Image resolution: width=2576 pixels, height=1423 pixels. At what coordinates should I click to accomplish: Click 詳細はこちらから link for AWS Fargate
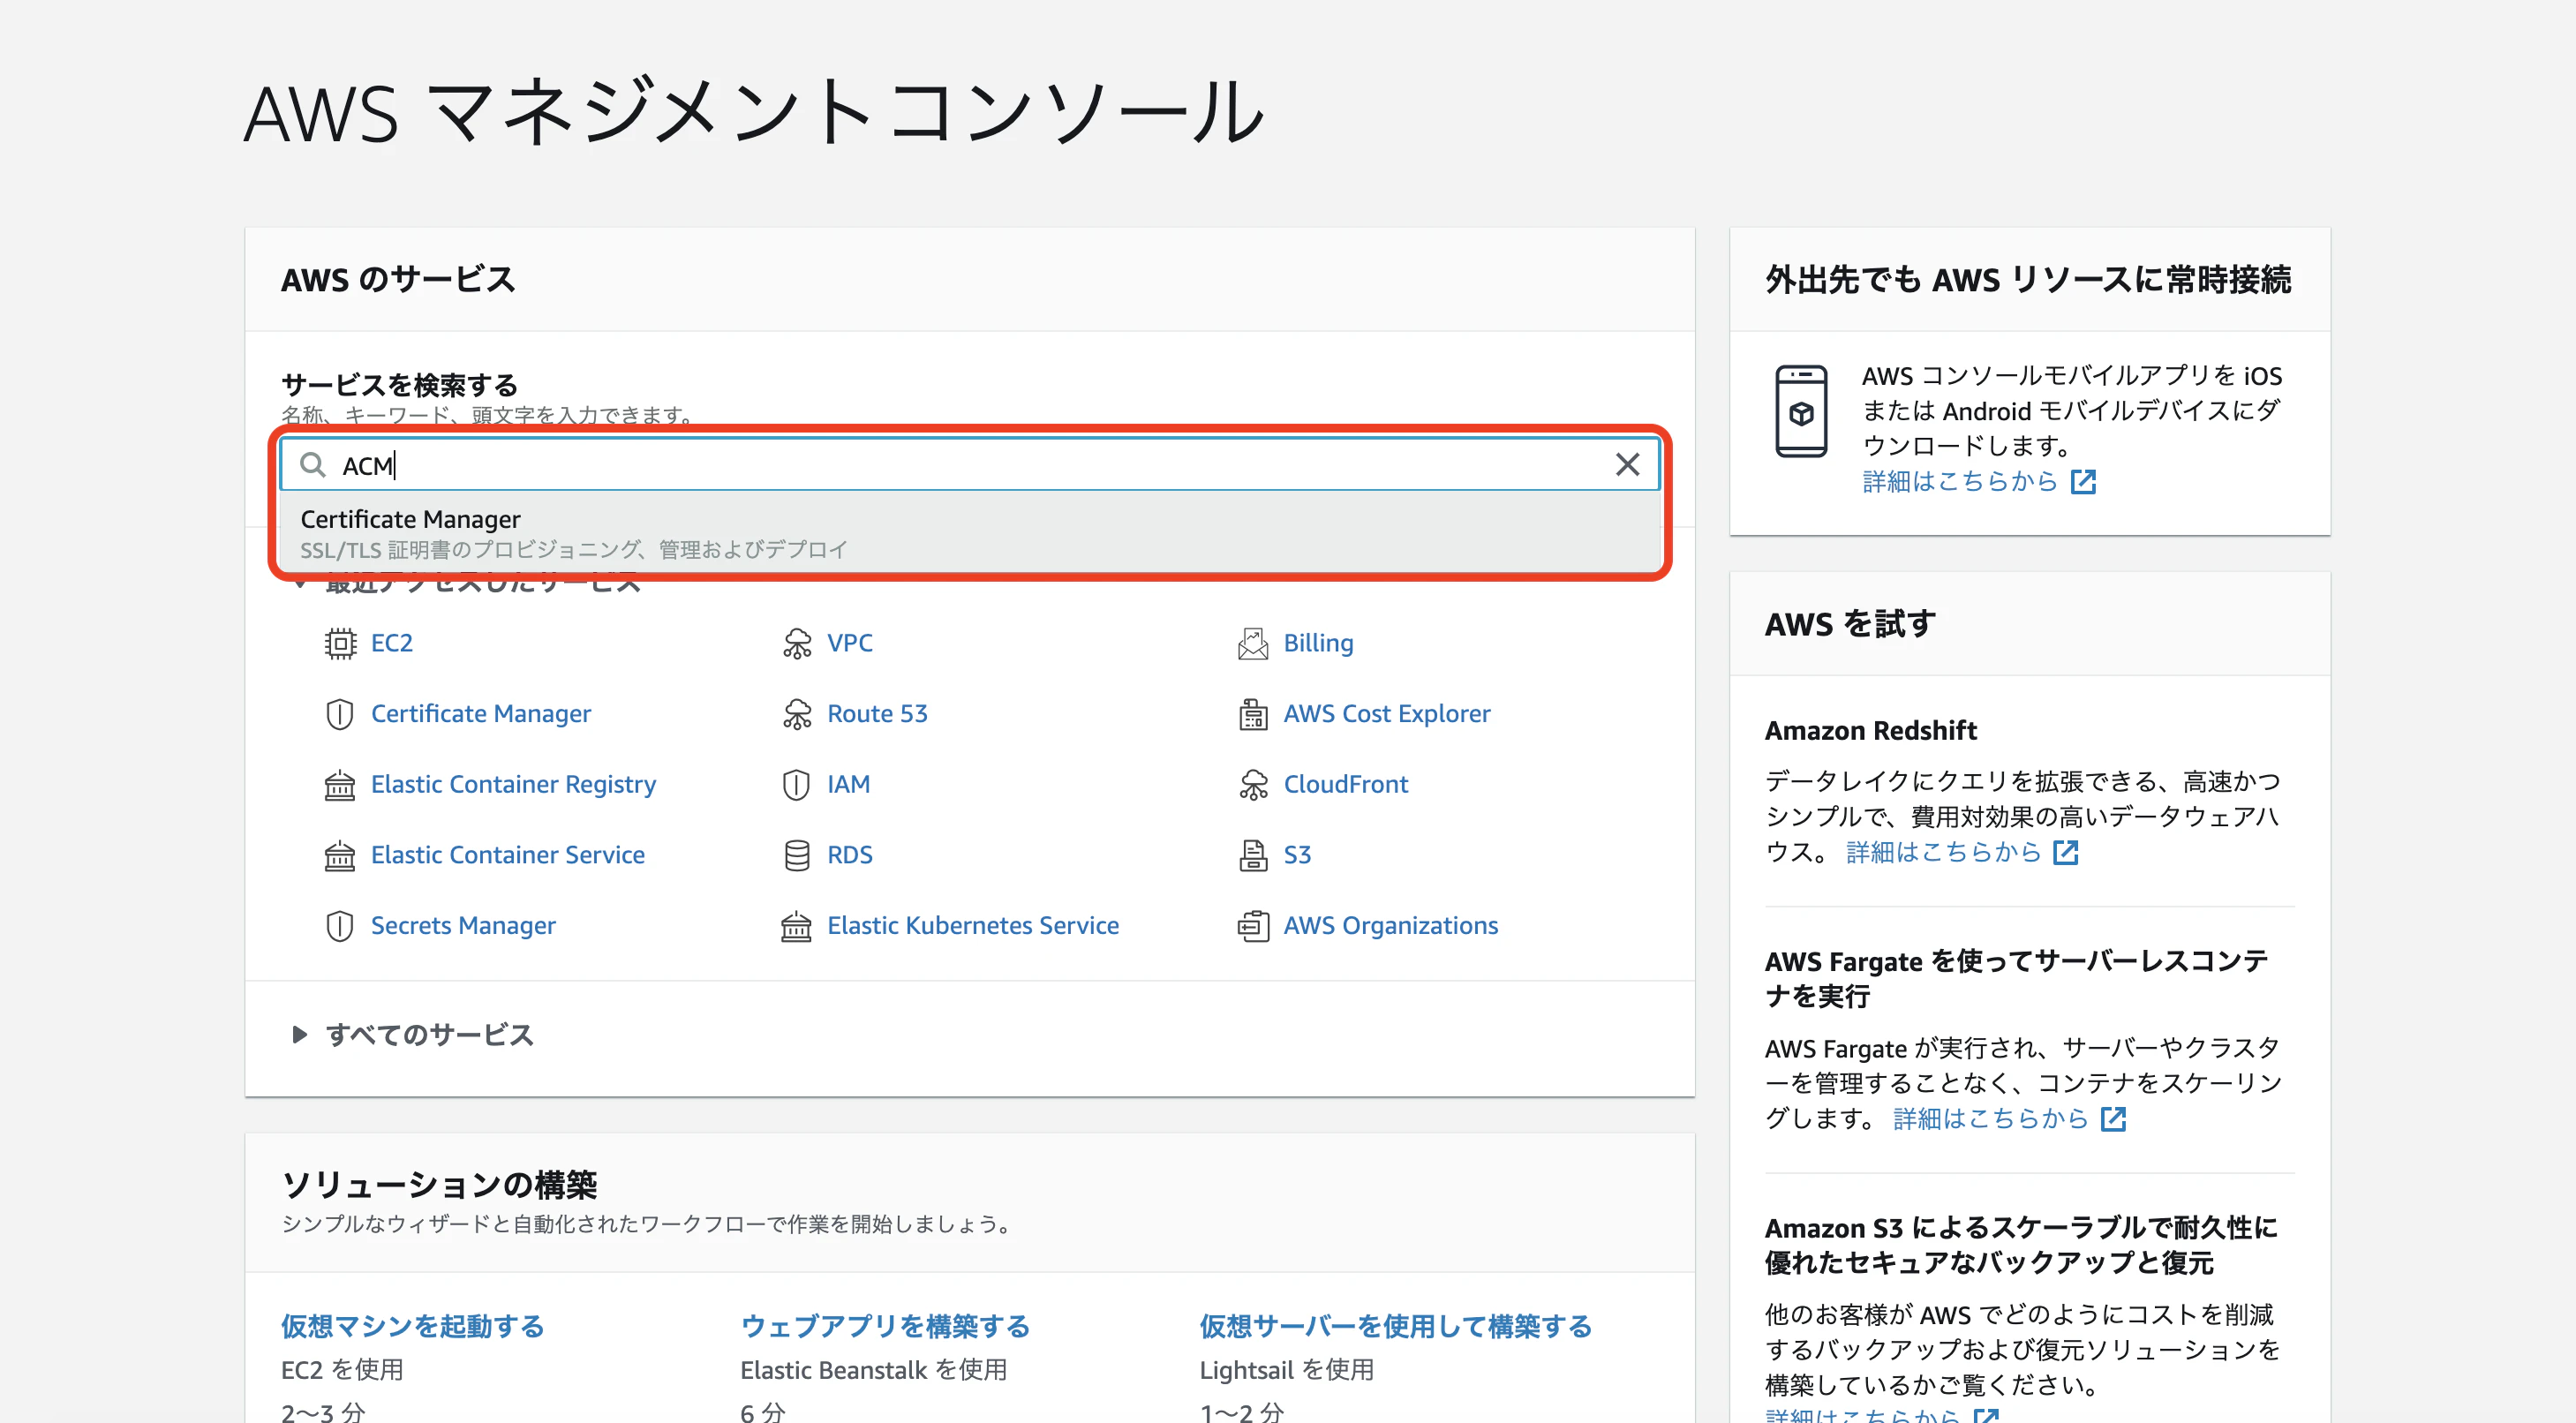point(2009,1119)
